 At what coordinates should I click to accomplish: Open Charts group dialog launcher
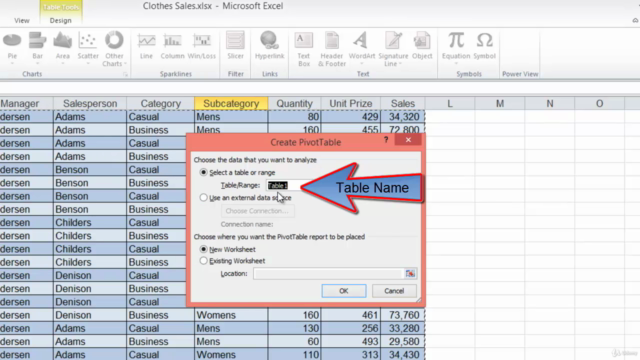[x=125, y=74]
